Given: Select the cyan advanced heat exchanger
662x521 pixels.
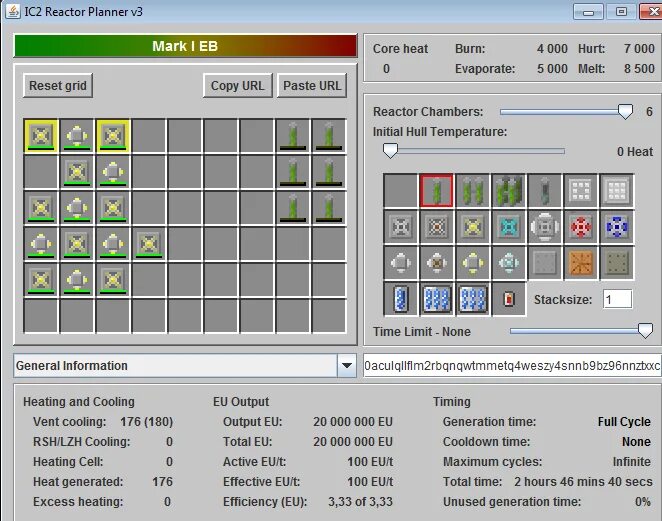Looking at the screenshot, I should point(509,263).
